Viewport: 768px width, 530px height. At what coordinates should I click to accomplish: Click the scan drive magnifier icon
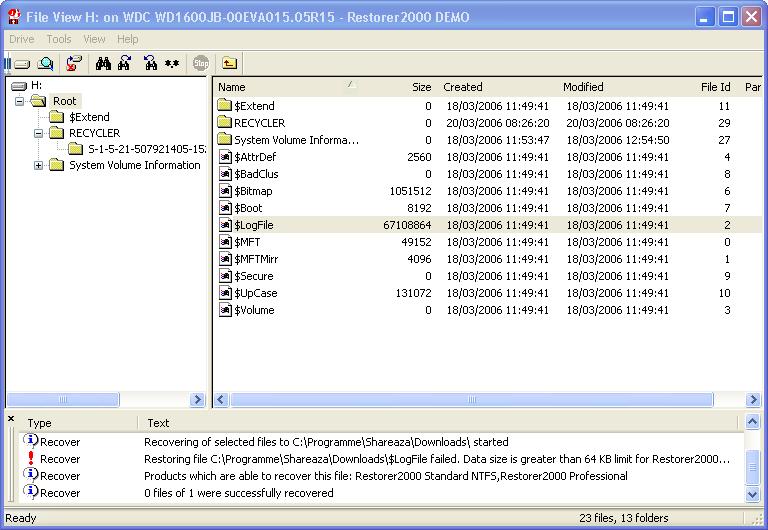click(x=46, y=63)
